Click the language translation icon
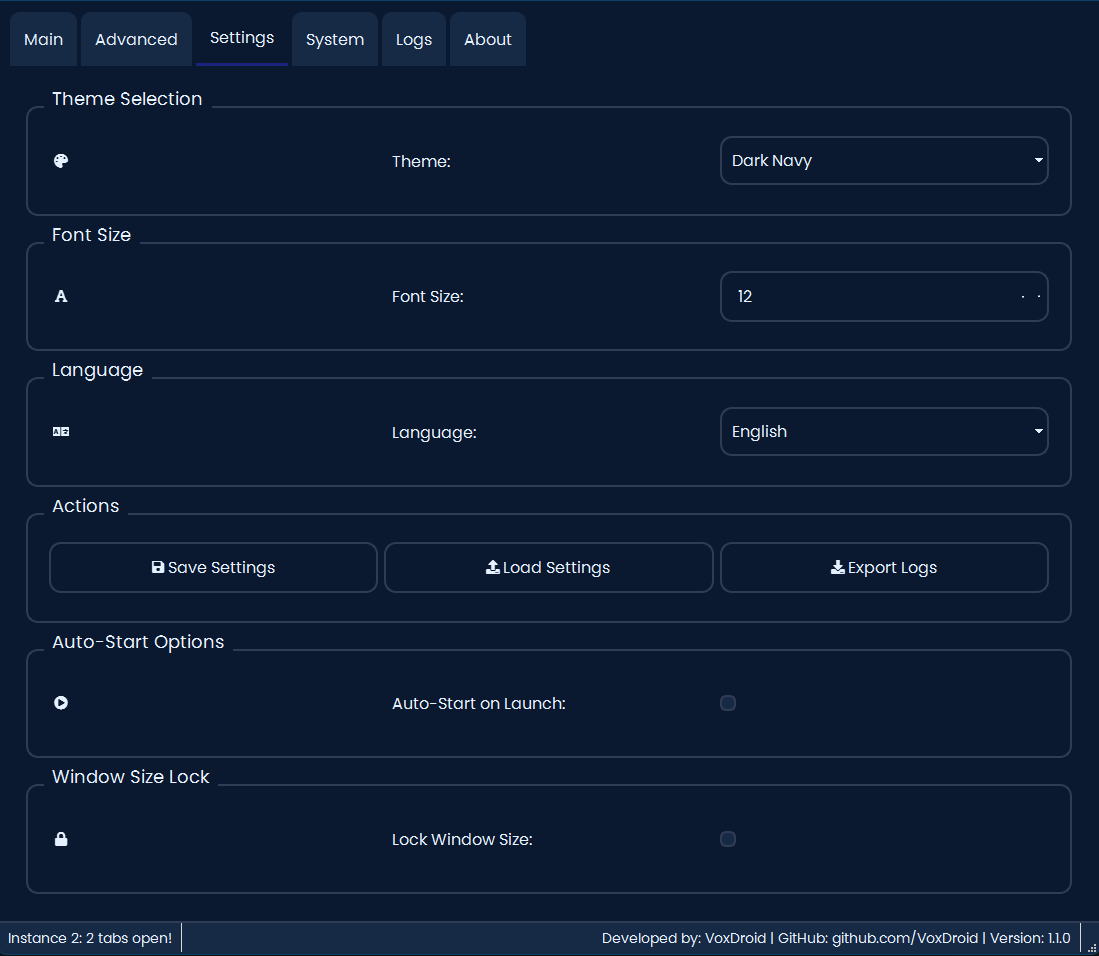Image resolution: width=1099 pixels, height=956 pixels. coord(61,431)
